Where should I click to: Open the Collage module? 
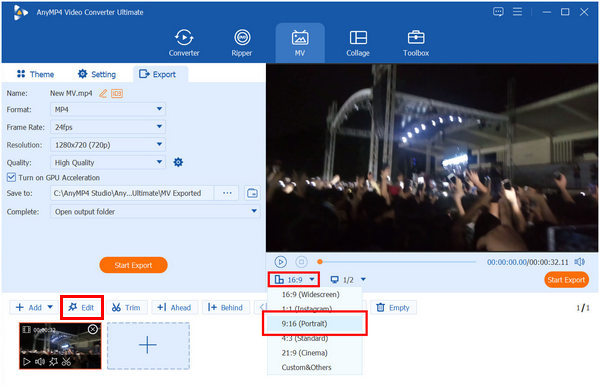[358, 43]
